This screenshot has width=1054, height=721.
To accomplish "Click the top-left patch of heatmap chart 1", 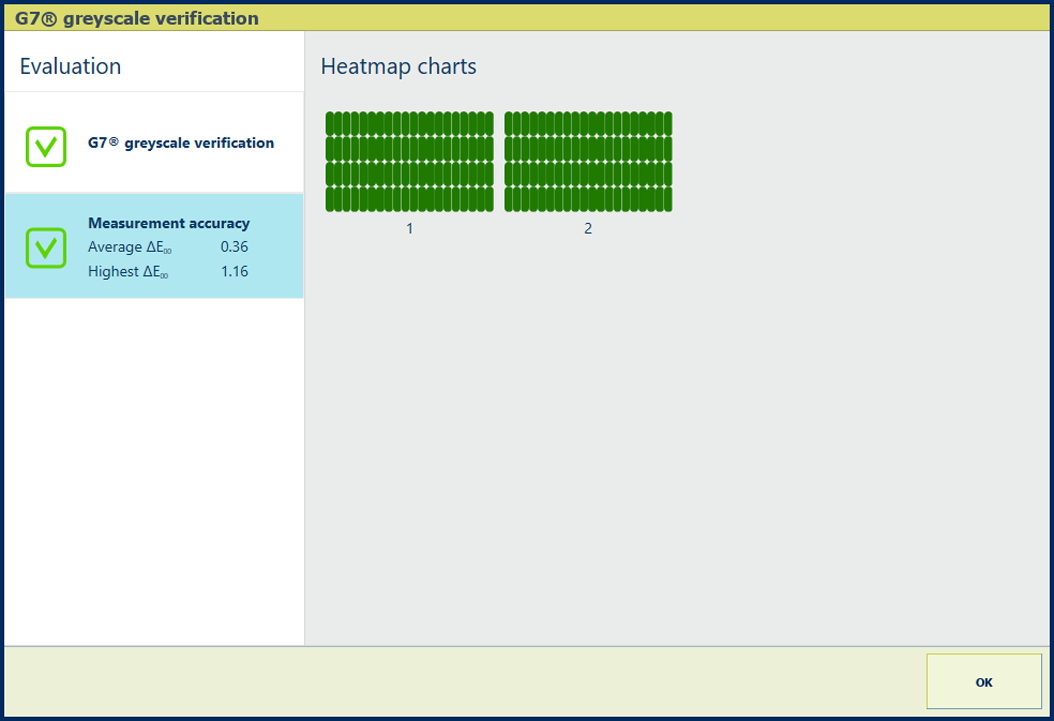I will [x=331, y=123].
